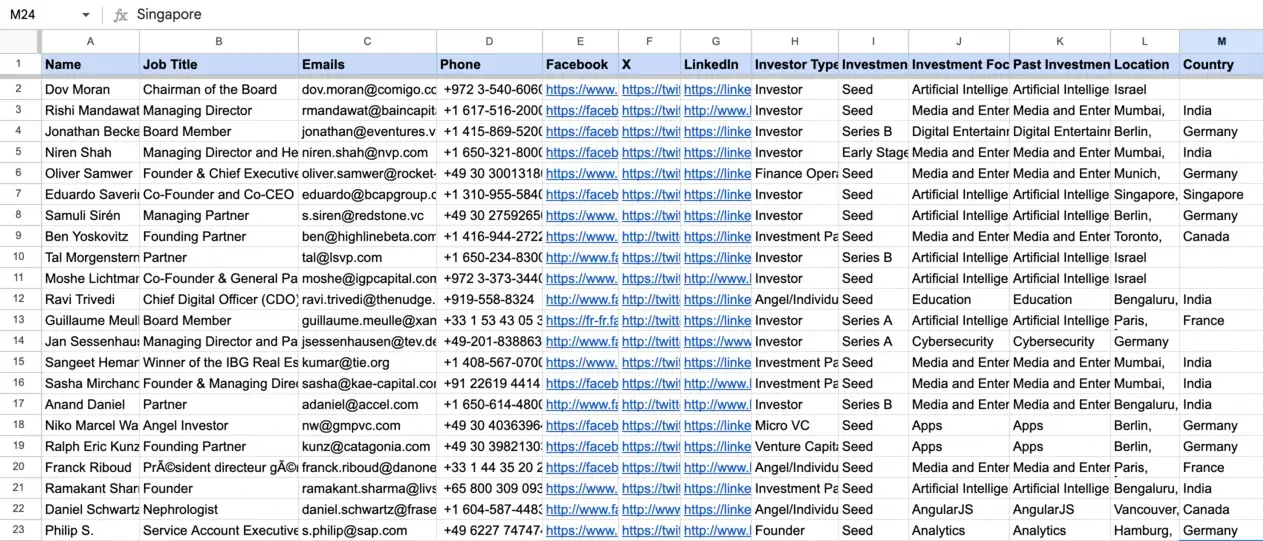Click the s.siren@redstone.vc email cell
This screenshot has width=1263, height=541.
click(367, 215)
